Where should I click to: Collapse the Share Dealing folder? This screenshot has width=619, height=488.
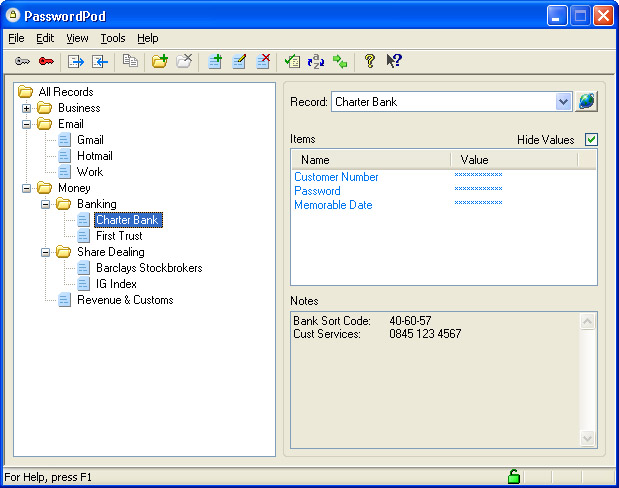(x=45, y=252)
